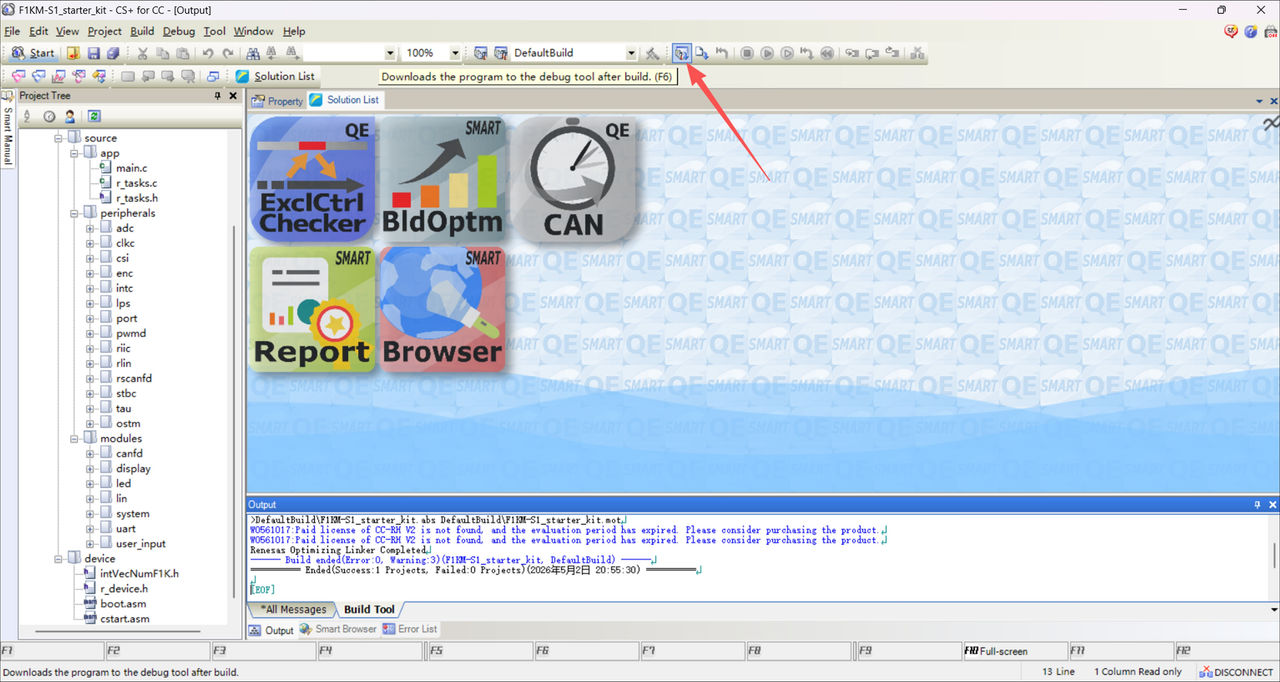Screen dimensions: 1280x682
Task: Expand the rscanfd folder node
Action: [90, 378]
